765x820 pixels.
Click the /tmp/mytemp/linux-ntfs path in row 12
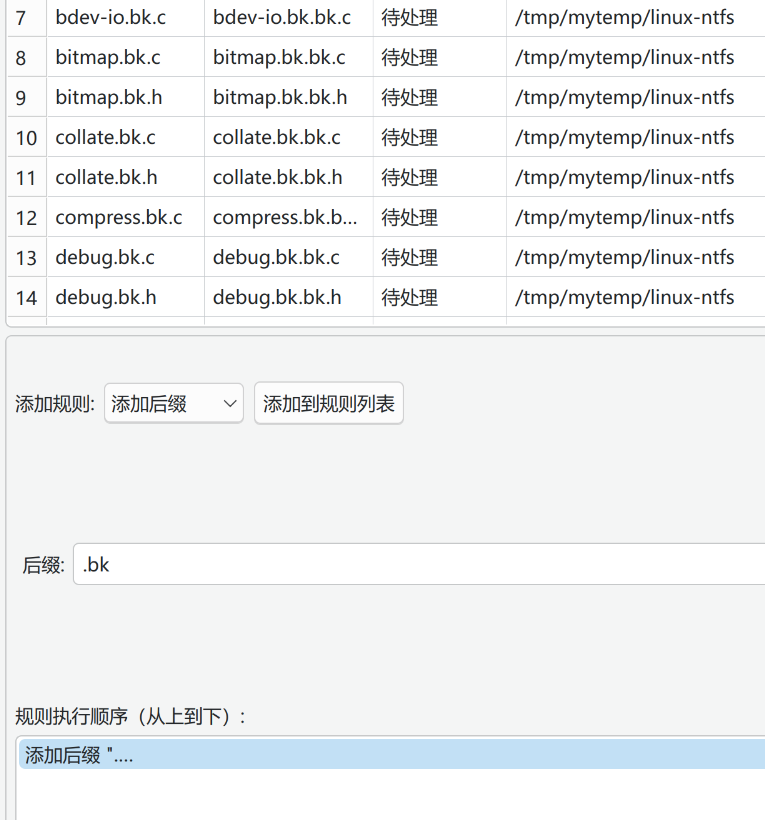(x=636, y=217)
